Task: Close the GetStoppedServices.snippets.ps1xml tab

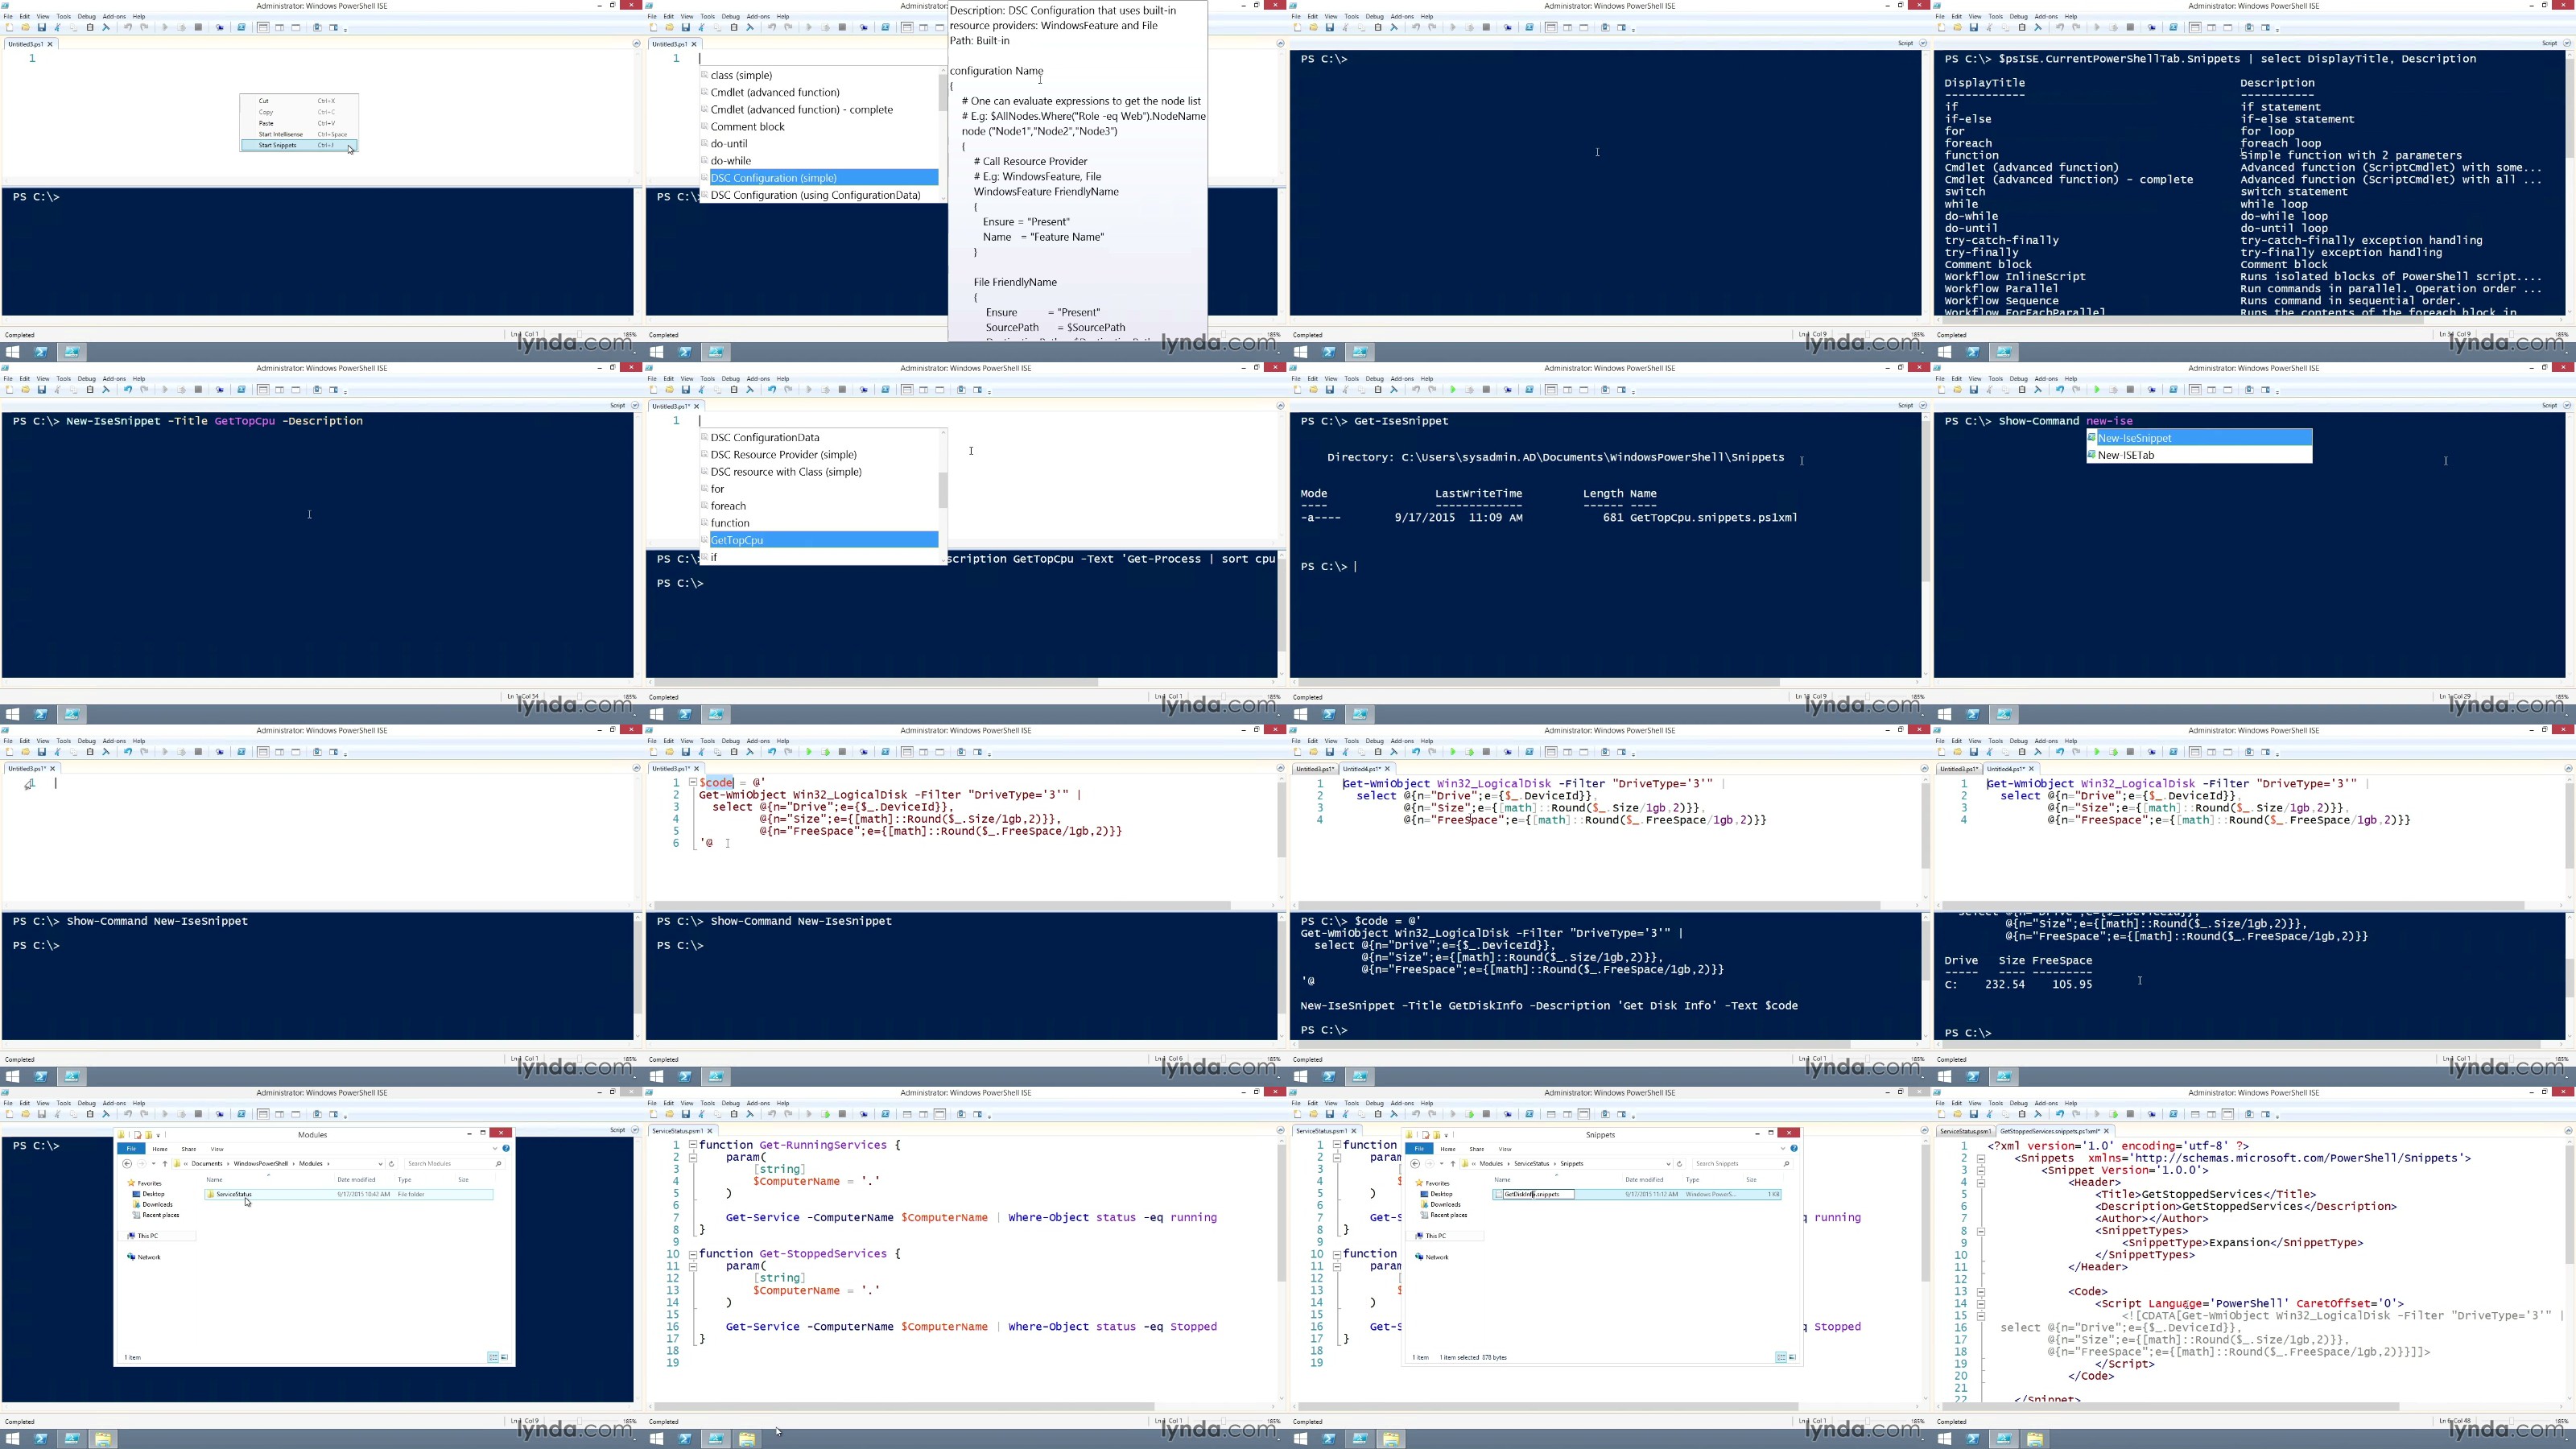Action: tap(2106, 1131)
